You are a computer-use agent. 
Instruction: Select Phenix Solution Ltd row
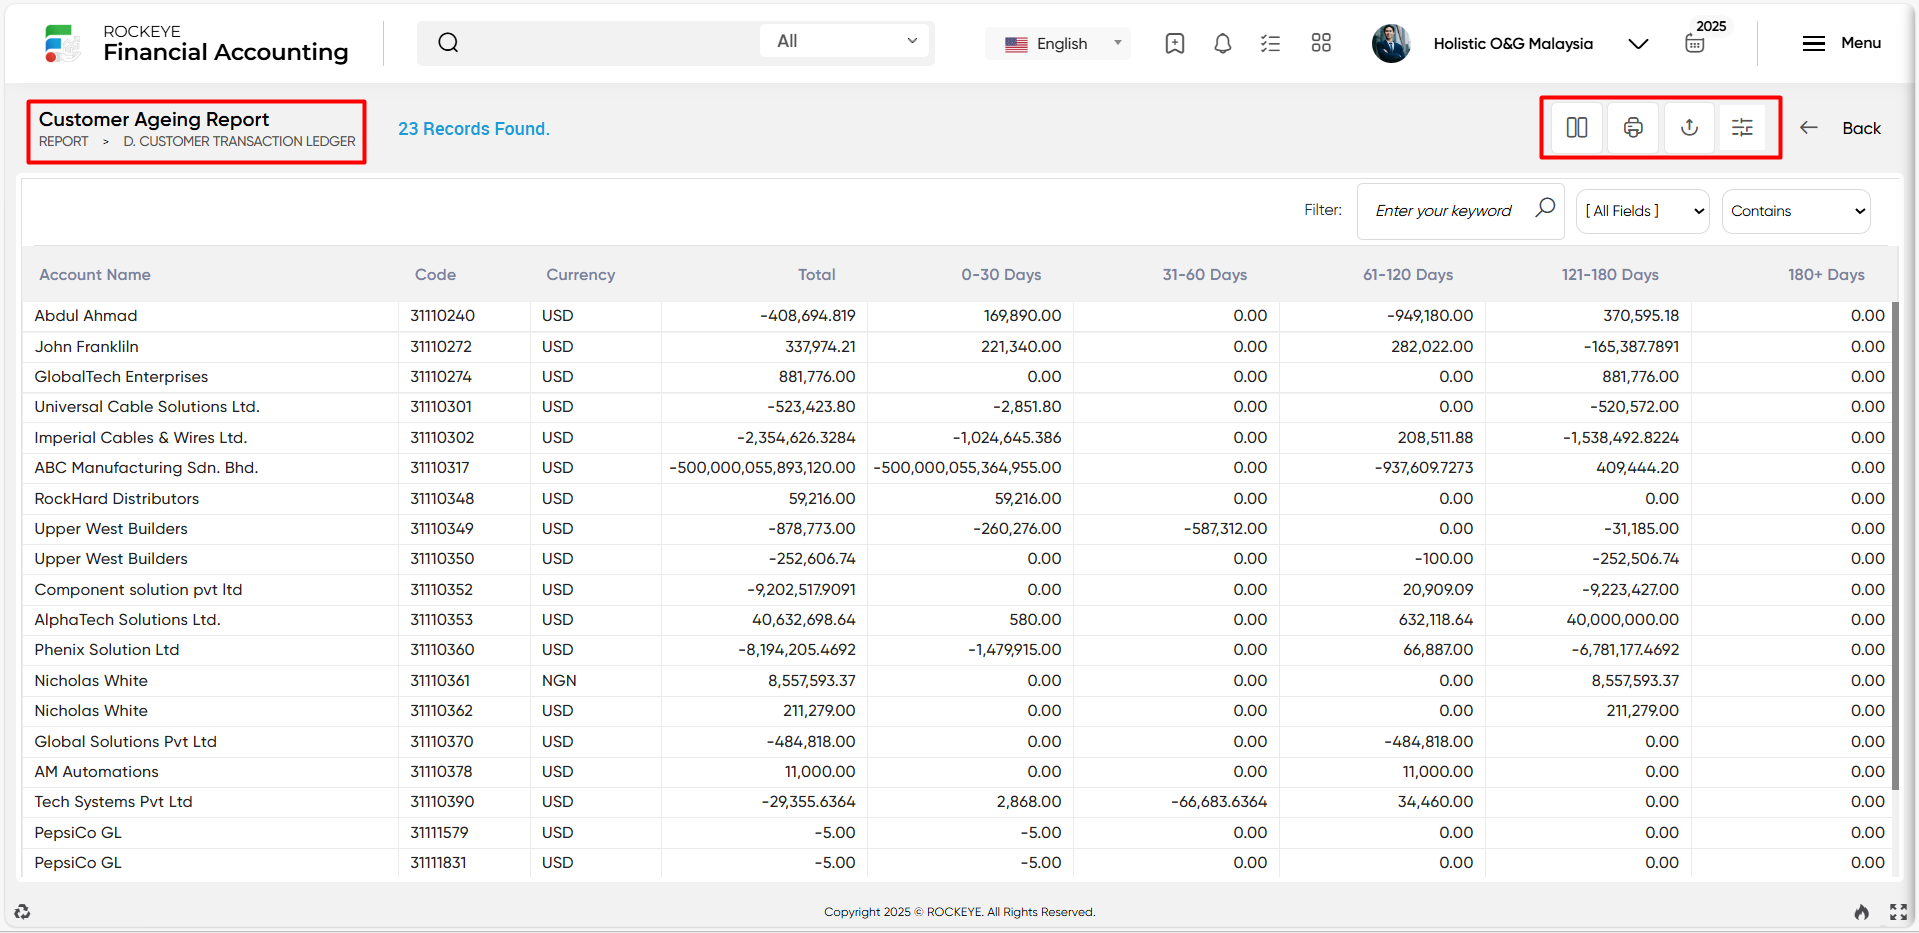tap(957, 650)
